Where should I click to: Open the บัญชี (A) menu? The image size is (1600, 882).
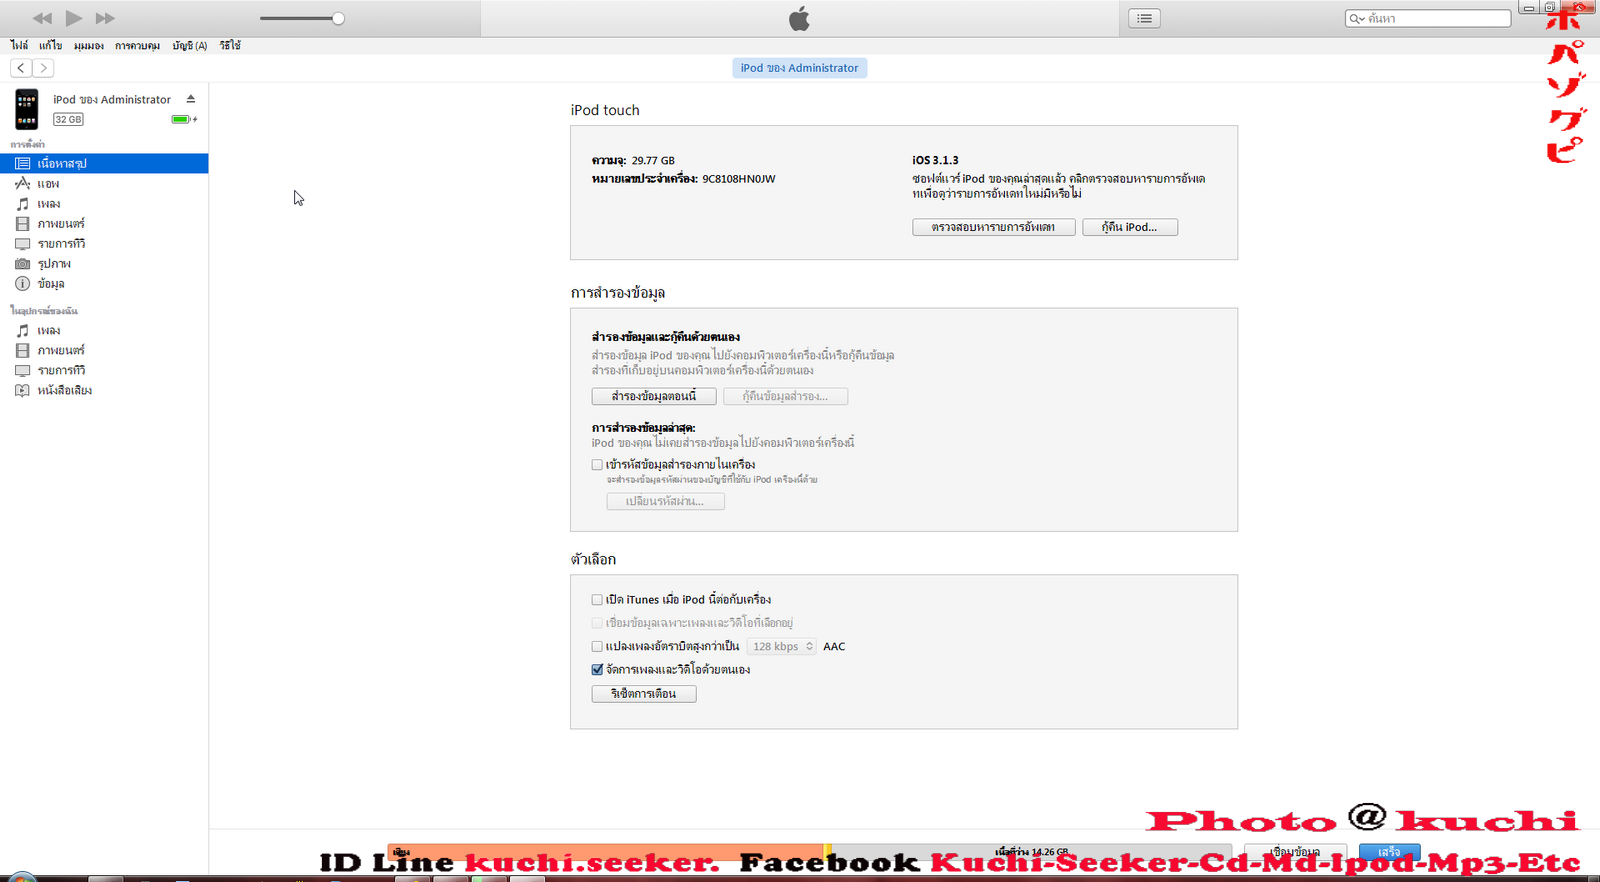[189, 45]
